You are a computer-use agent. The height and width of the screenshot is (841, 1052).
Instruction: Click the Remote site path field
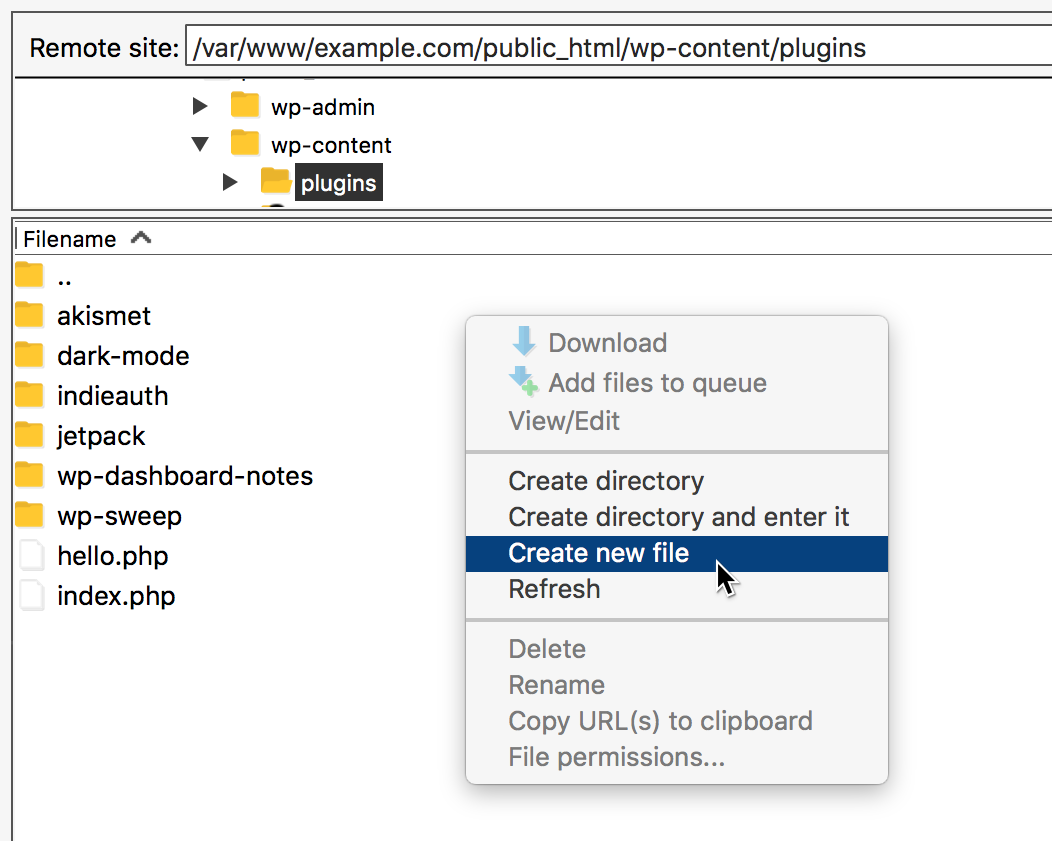click(619, 48)
